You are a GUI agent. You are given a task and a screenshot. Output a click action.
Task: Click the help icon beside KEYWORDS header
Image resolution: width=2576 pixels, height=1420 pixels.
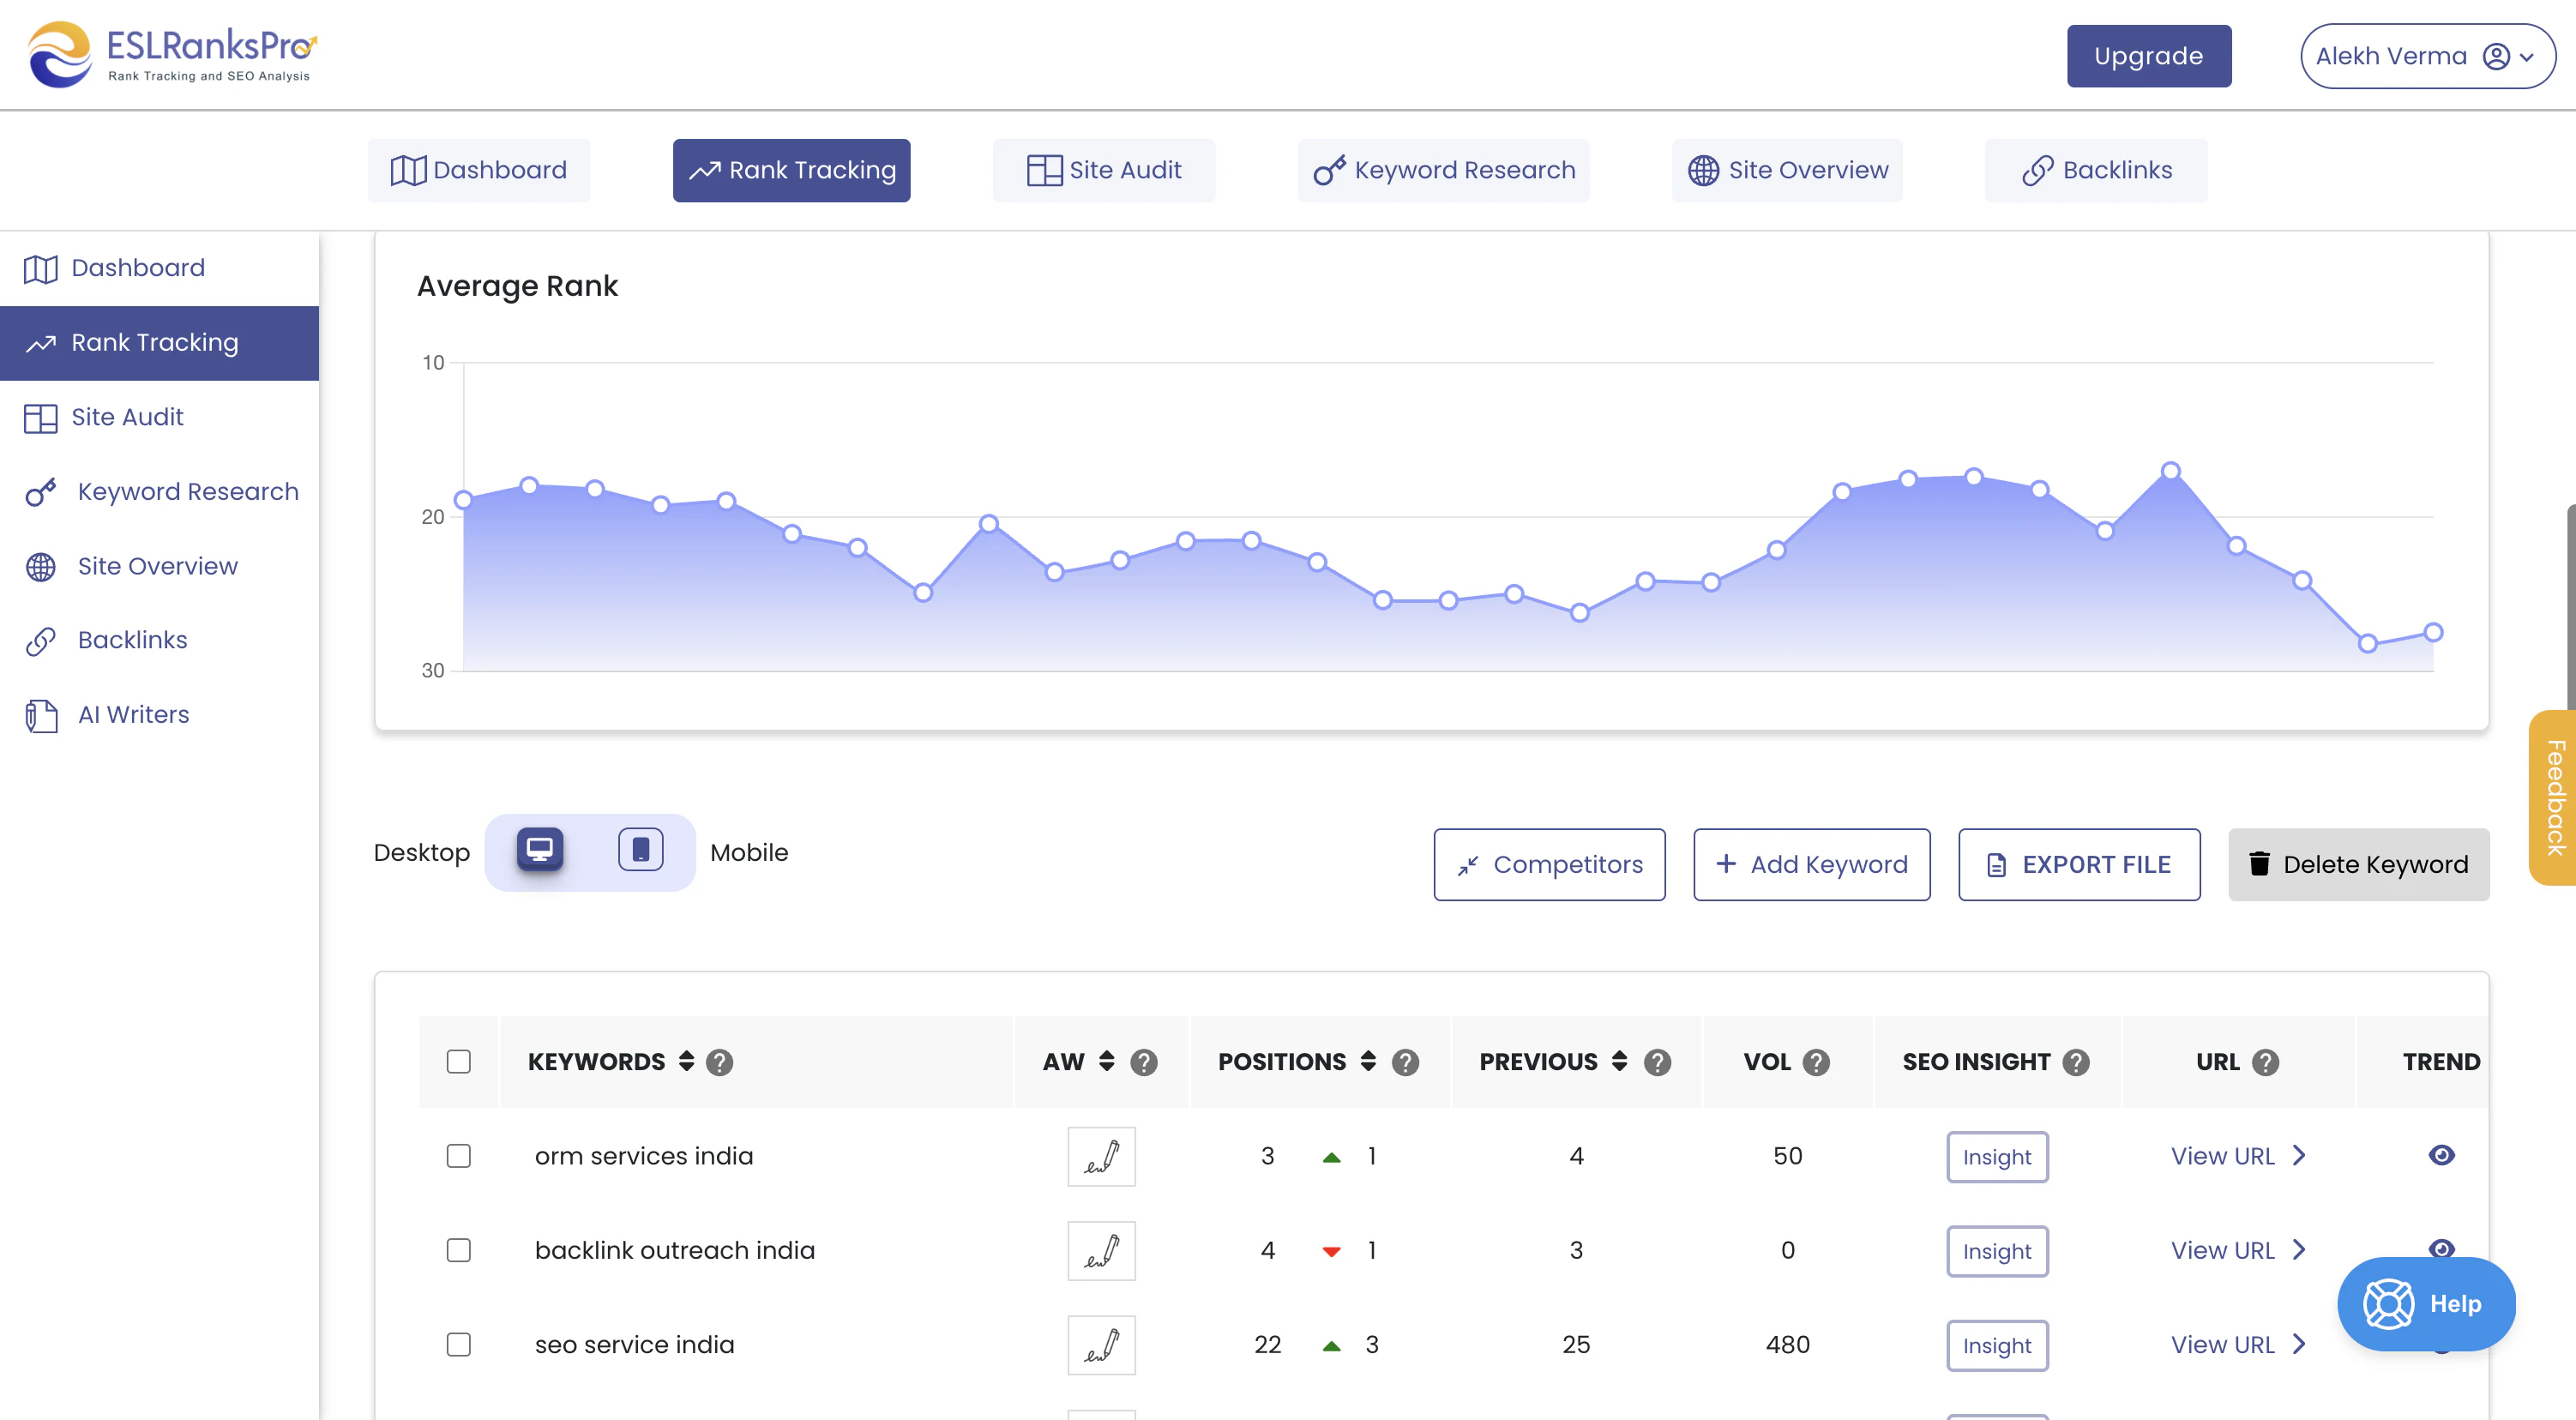tap(719, 1062)
